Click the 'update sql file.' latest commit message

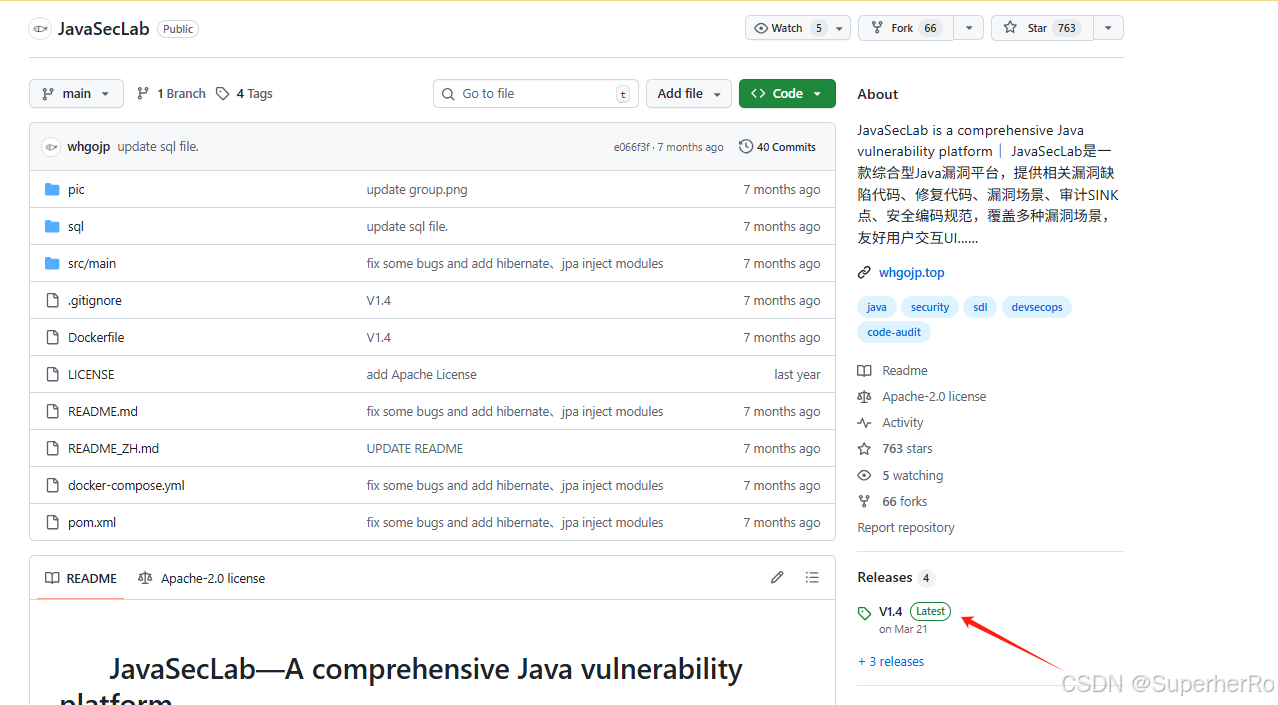pyautogui.click(x=158, y=147)
